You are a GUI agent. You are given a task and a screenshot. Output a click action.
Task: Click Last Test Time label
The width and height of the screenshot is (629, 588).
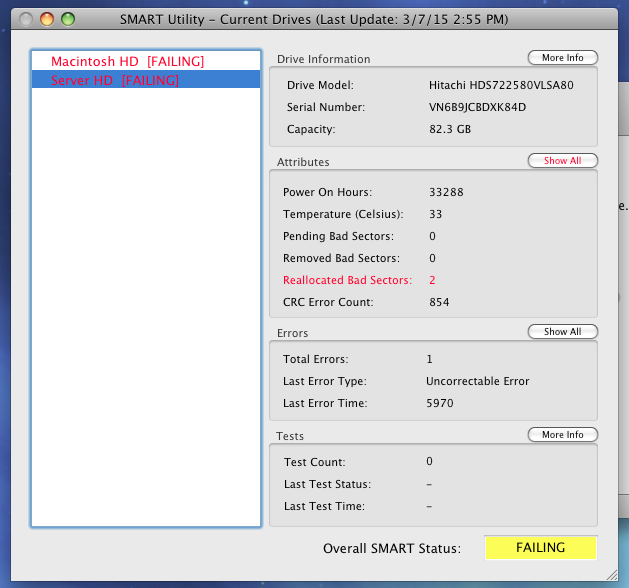pyautogui.click(x=324, y=506)
